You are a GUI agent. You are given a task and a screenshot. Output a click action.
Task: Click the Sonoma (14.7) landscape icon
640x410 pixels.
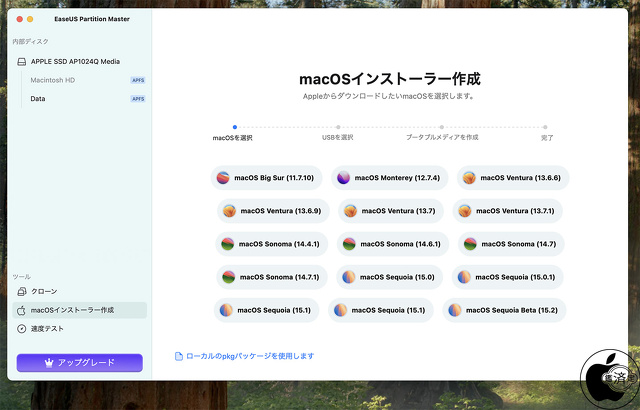[470, 244]
